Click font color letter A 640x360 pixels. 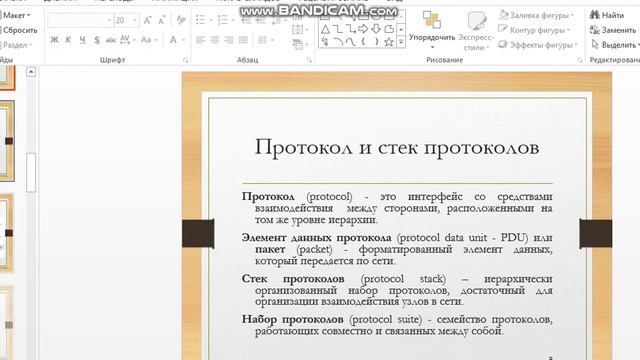point(173,40)
